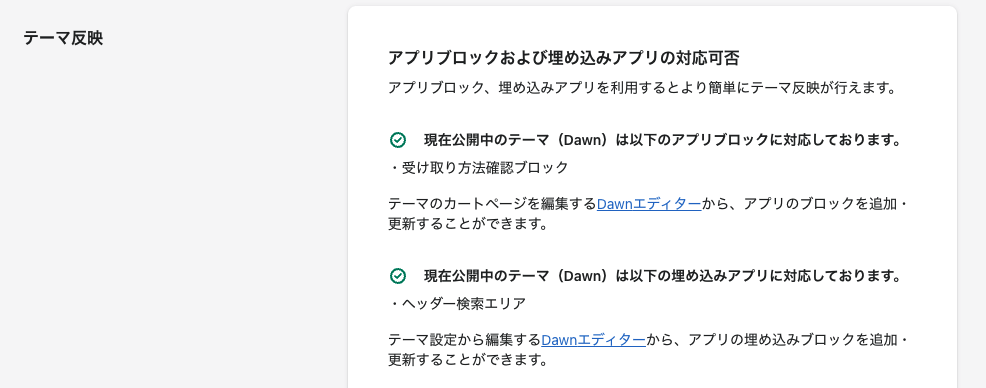
Task: Click text テーマ設定から編集する
Action: pyautogui.click(x=464, y=340)
